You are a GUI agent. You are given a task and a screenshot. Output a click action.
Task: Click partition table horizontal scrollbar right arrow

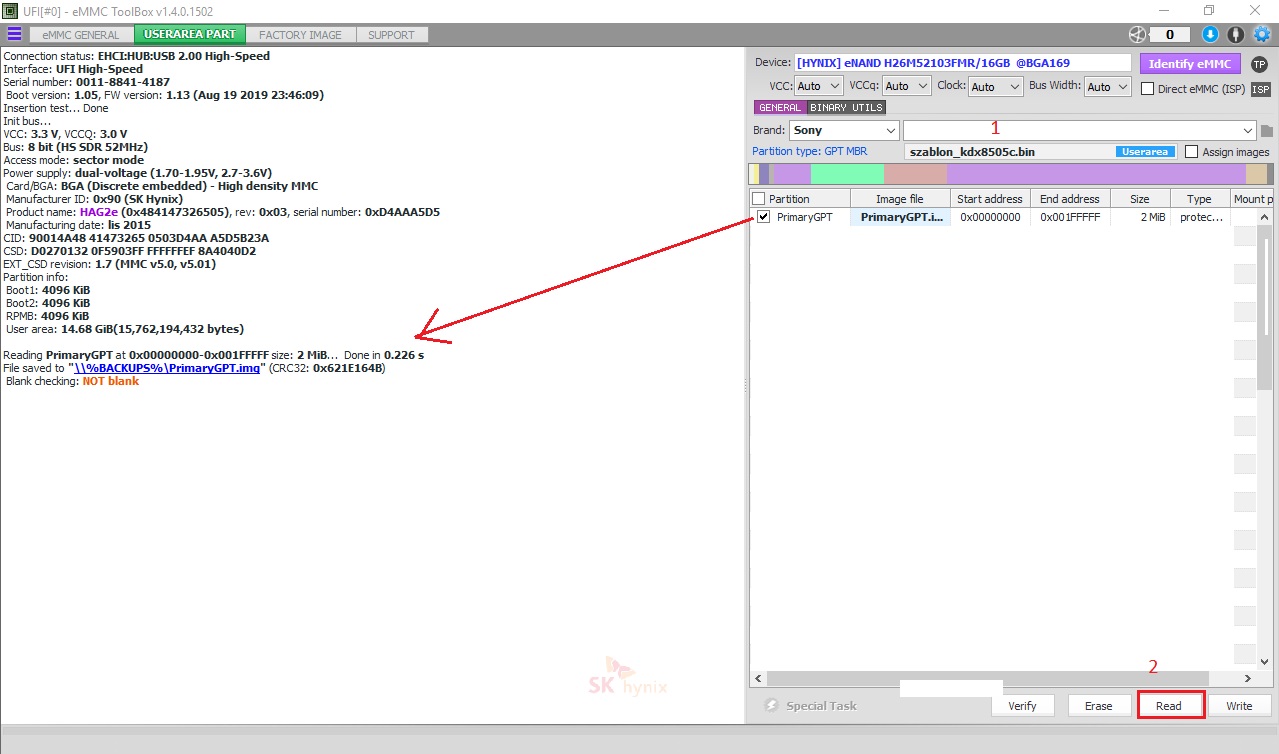pos(1246,678)
